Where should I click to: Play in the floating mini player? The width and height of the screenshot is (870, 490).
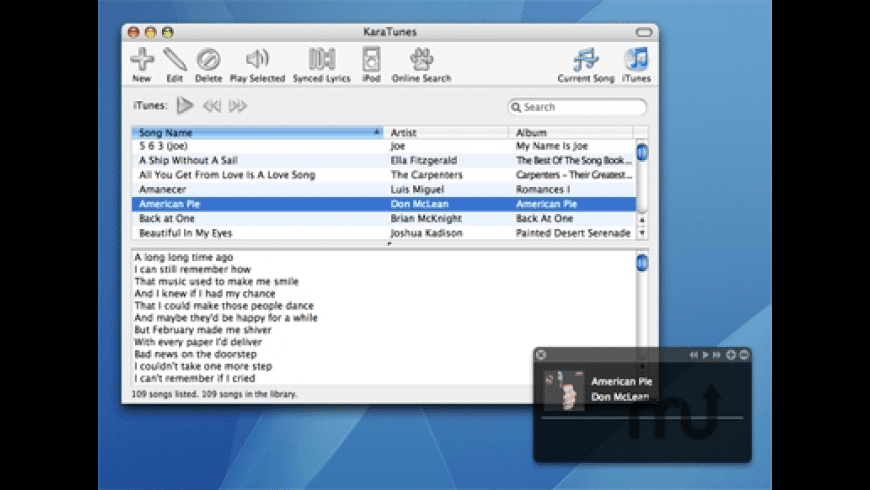click(x=706, y=355)
